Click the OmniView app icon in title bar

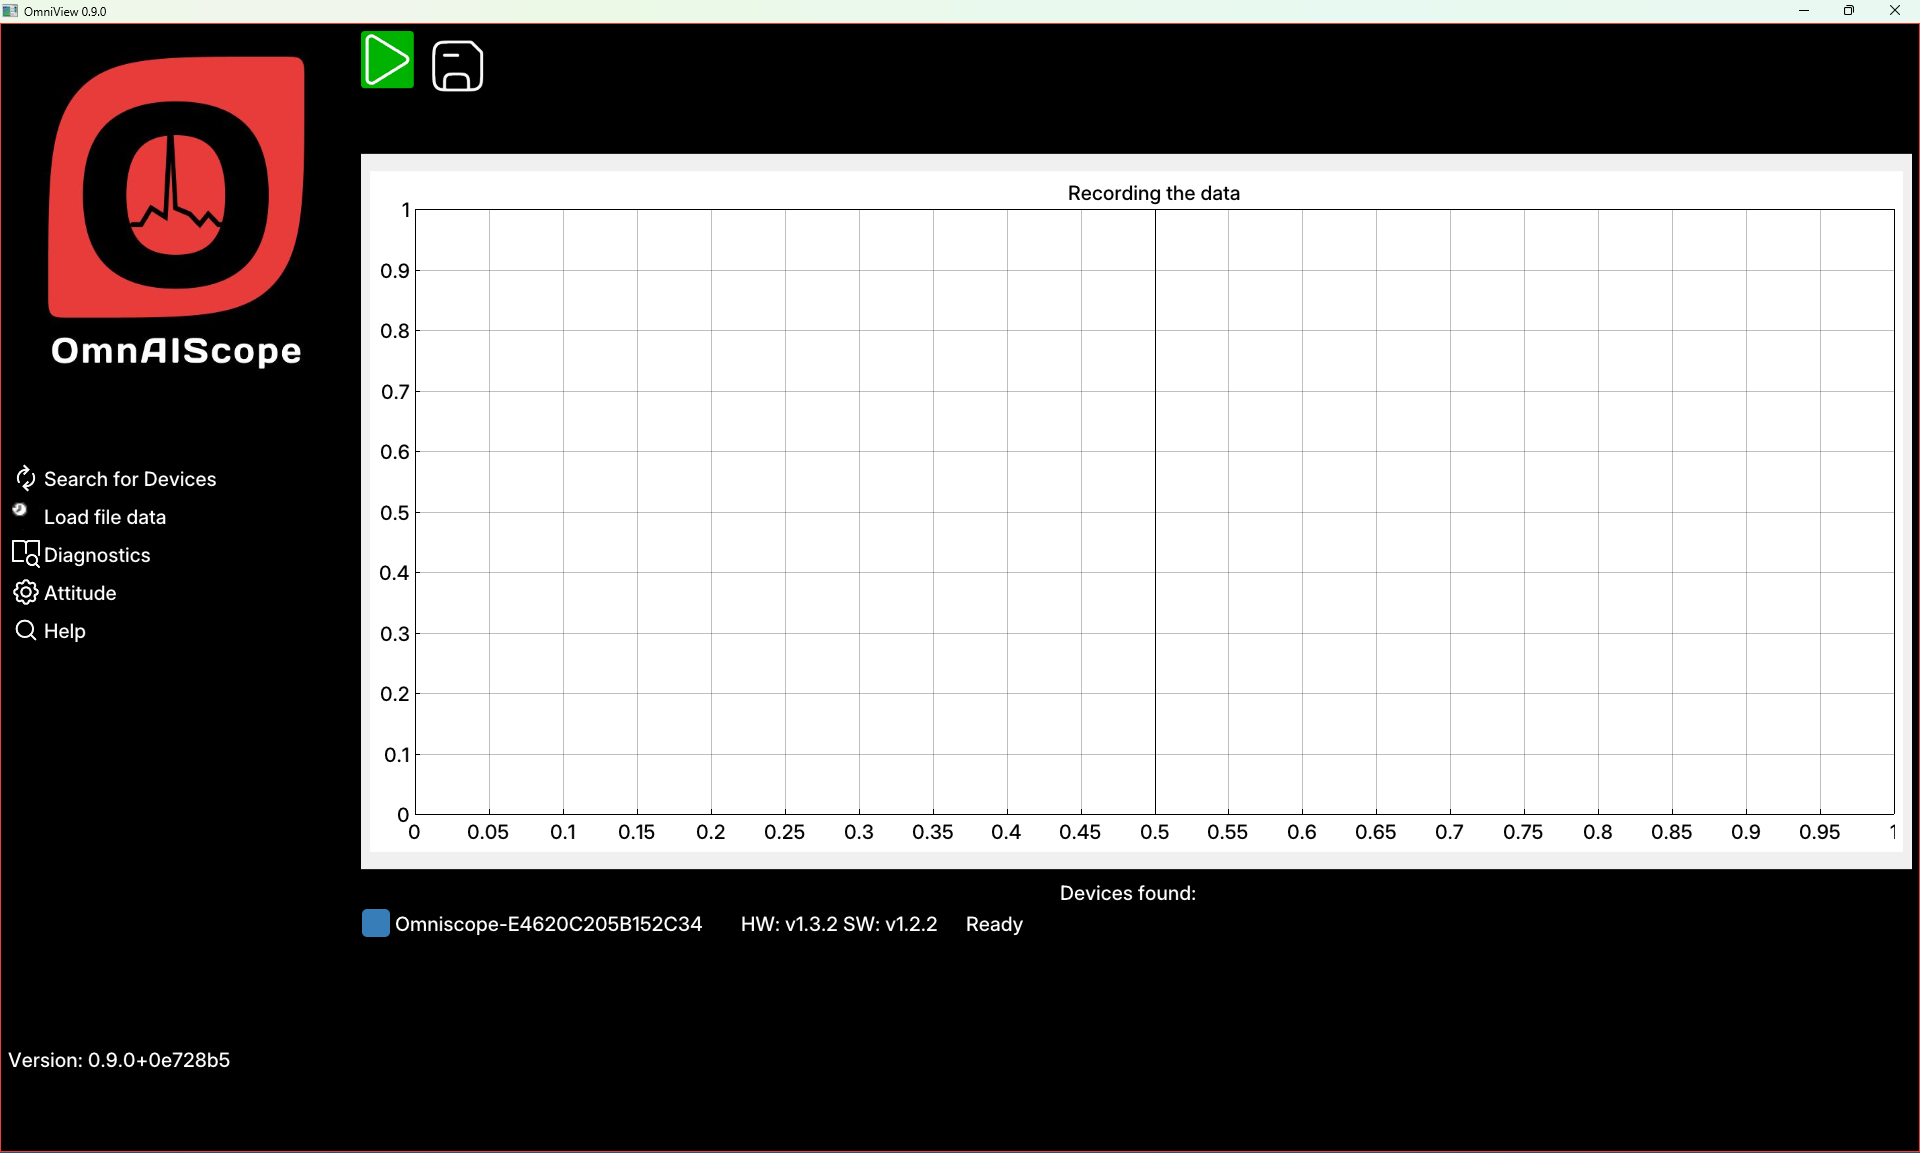click(11, 11)
